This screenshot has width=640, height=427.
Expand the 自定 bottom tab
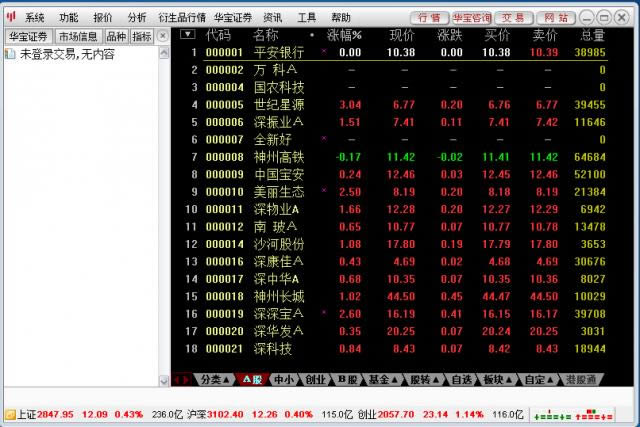click(539, 380)
